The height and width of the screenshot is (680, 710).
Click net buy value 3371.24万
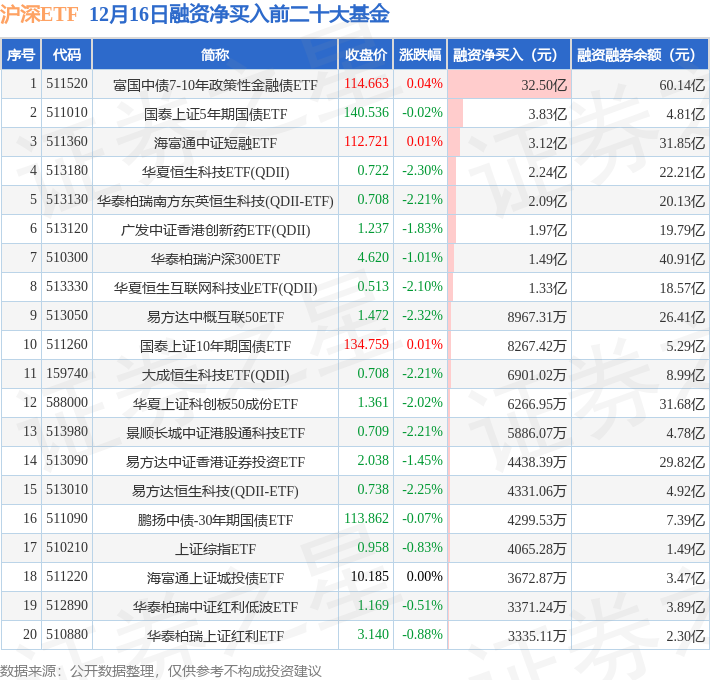pyautogui.click(x=537, y=607)
